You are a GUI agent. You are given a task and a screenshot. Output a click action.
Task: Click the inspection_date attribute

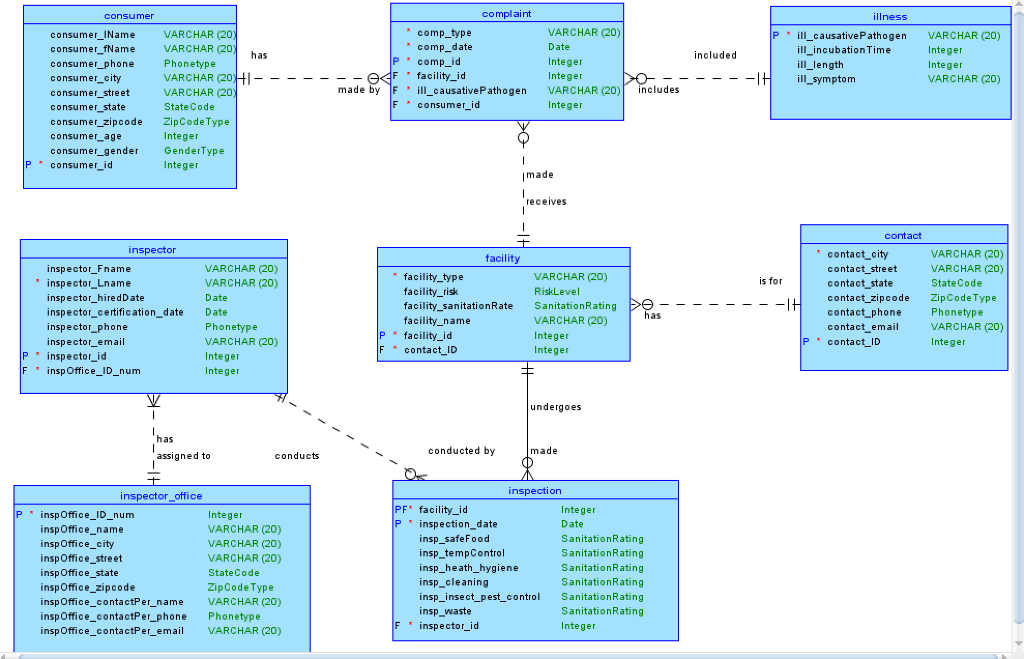[x=458, y=524]
